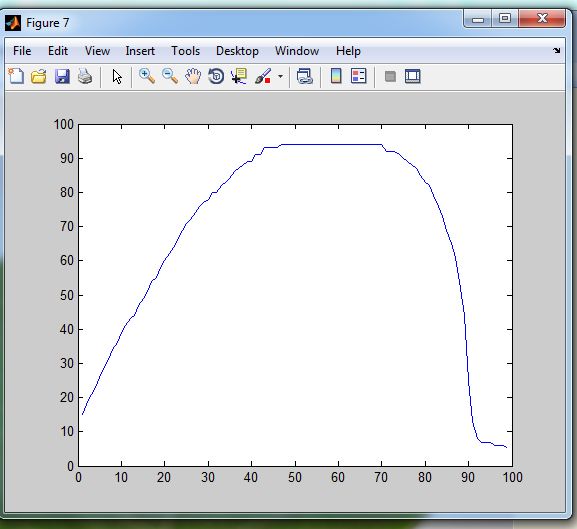Open the Insert menu

[140, 51]
